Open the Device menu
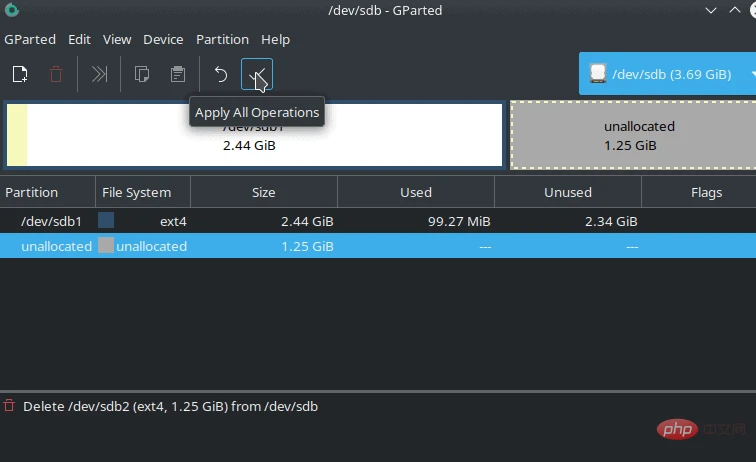This screenshot has width=756, height=462. (x=163, y=40)
